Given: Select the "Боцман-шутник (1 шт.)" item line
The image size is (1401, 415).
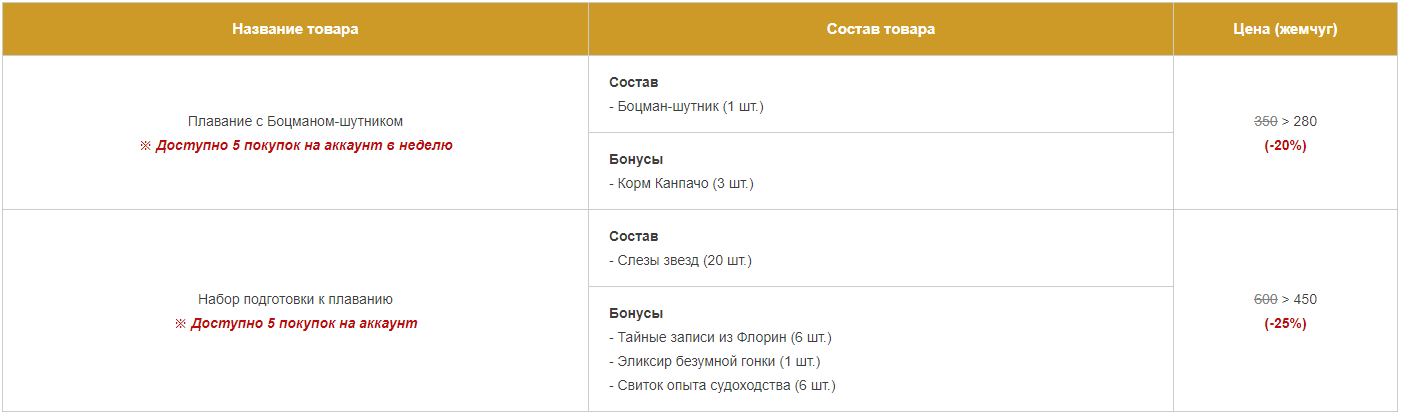Looking at the screenshot, I should [686, 106].
